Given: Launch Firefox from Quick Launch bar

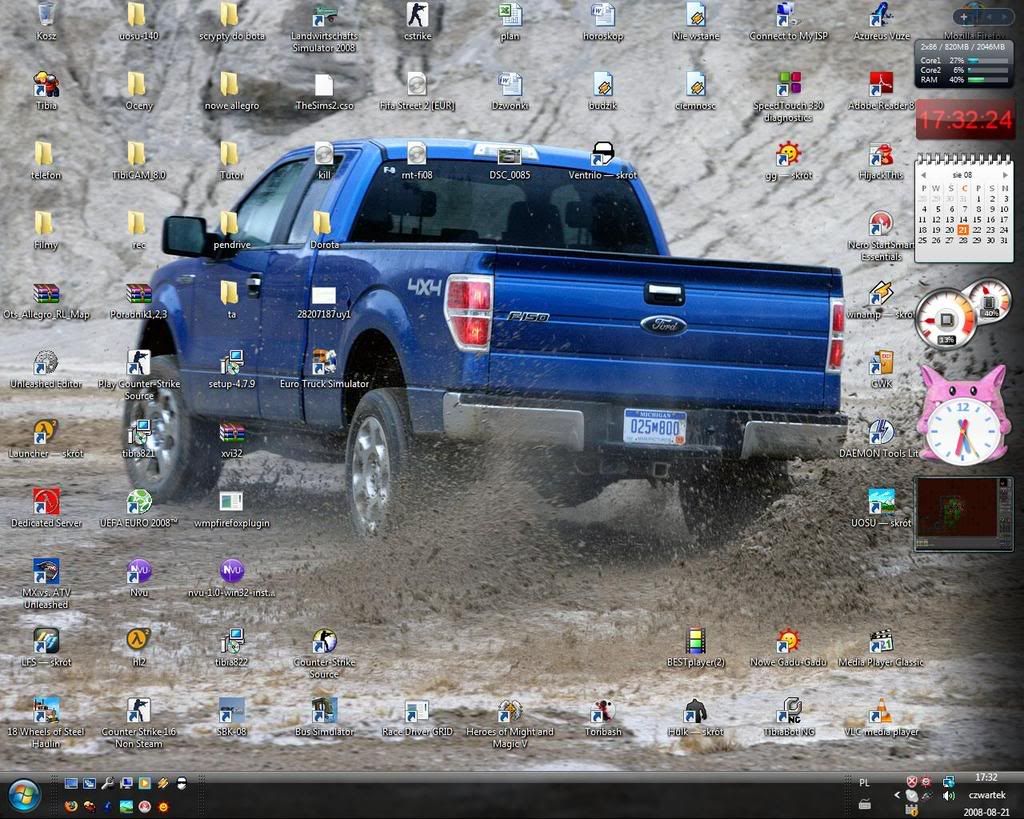Looking at the screenshot, I should click(72, 807).
